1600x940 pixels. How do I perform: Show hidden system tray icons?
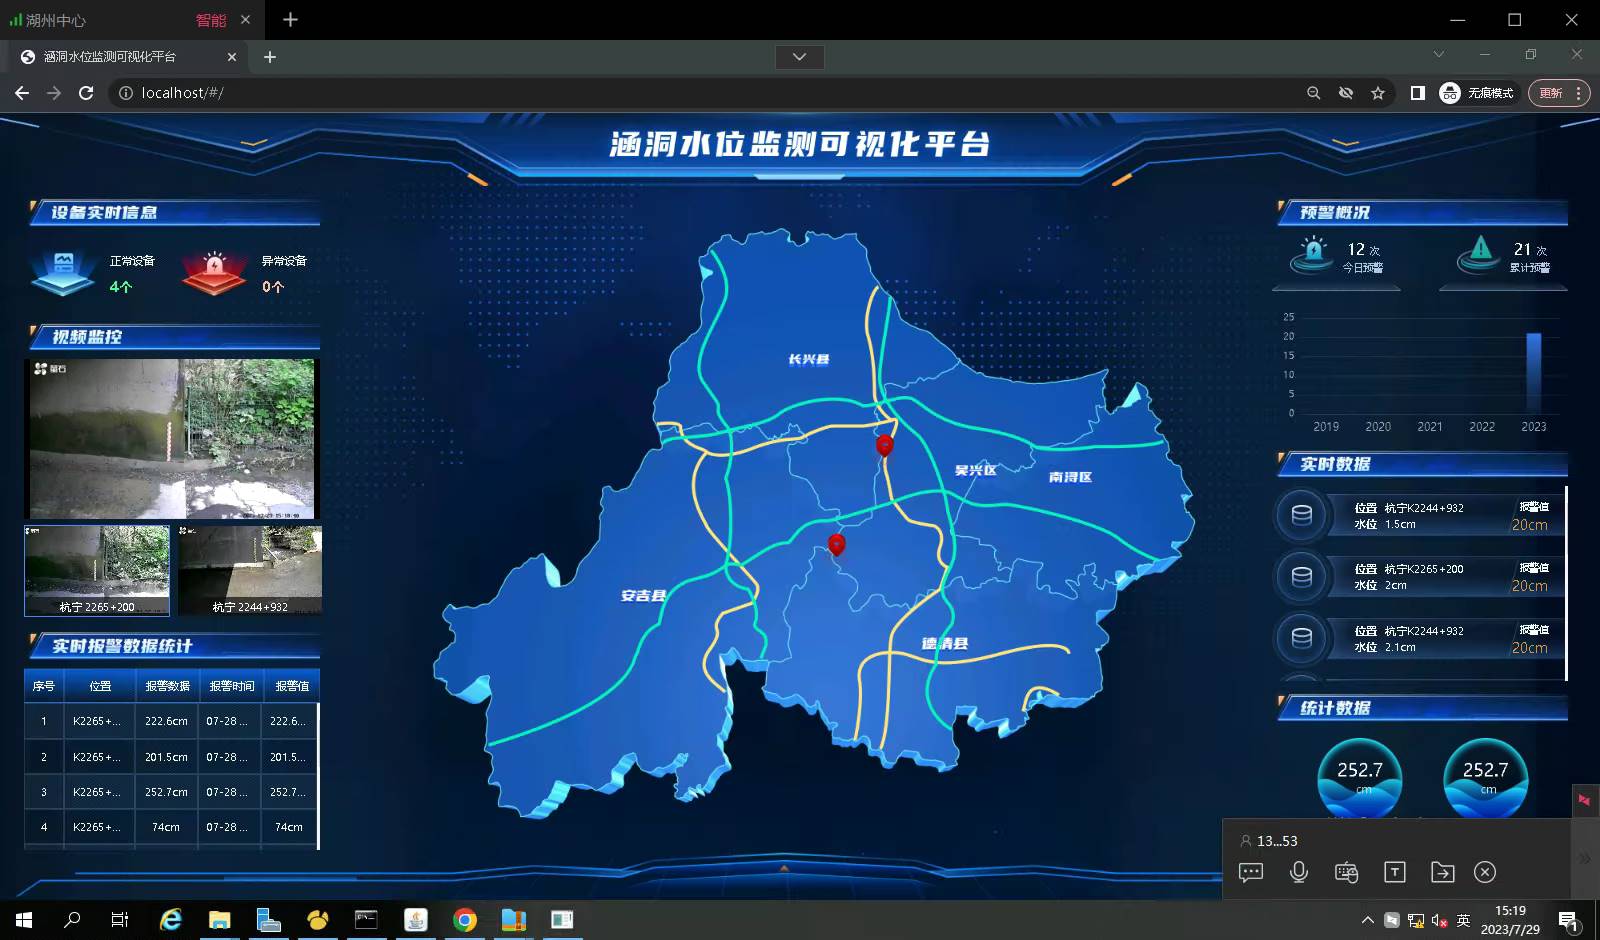(1367, 920)
